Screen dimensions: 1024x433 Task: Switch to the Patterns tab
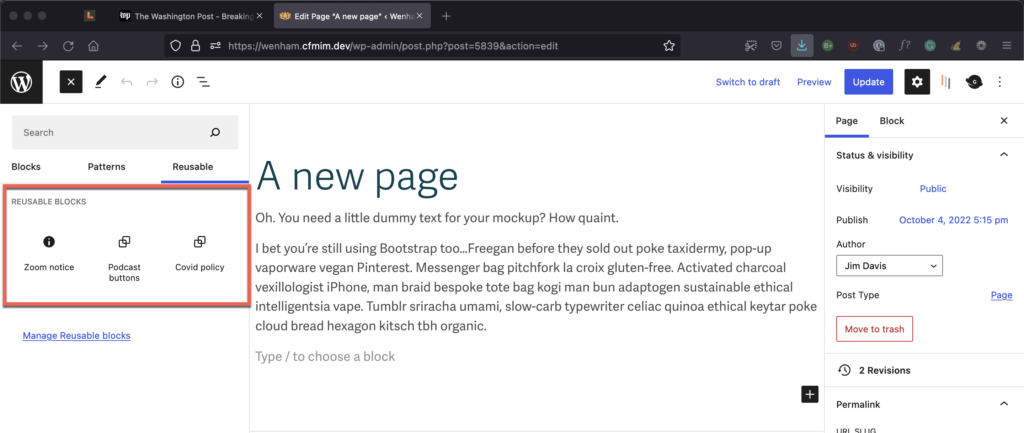pyautogui.click(x=106, y=166)
